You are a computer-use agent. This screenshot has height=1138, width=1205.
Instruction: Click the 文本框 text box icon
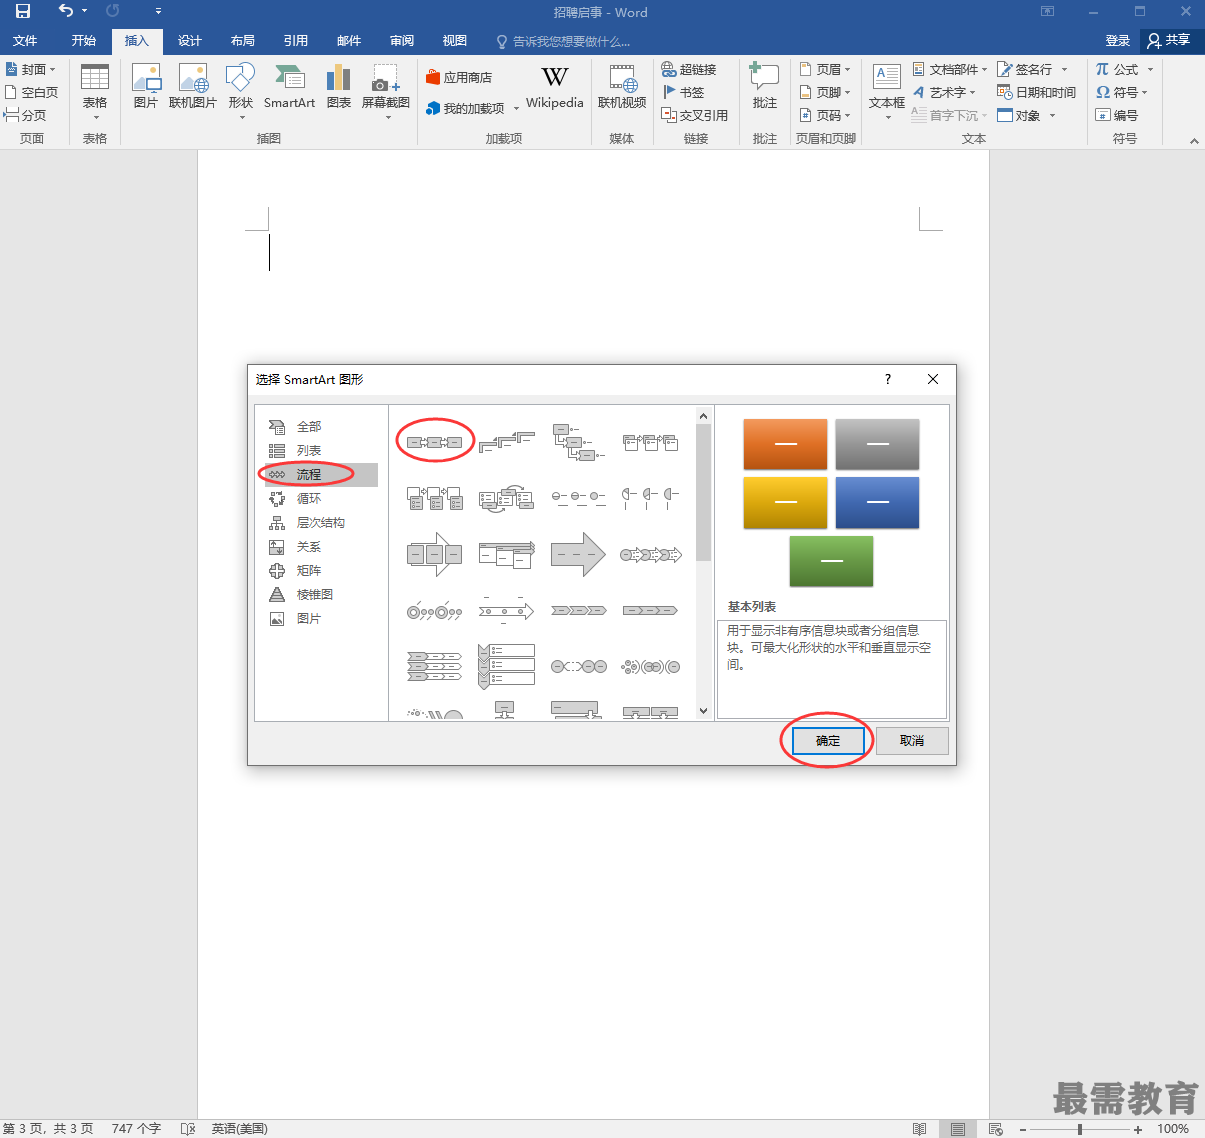point(887,91)
